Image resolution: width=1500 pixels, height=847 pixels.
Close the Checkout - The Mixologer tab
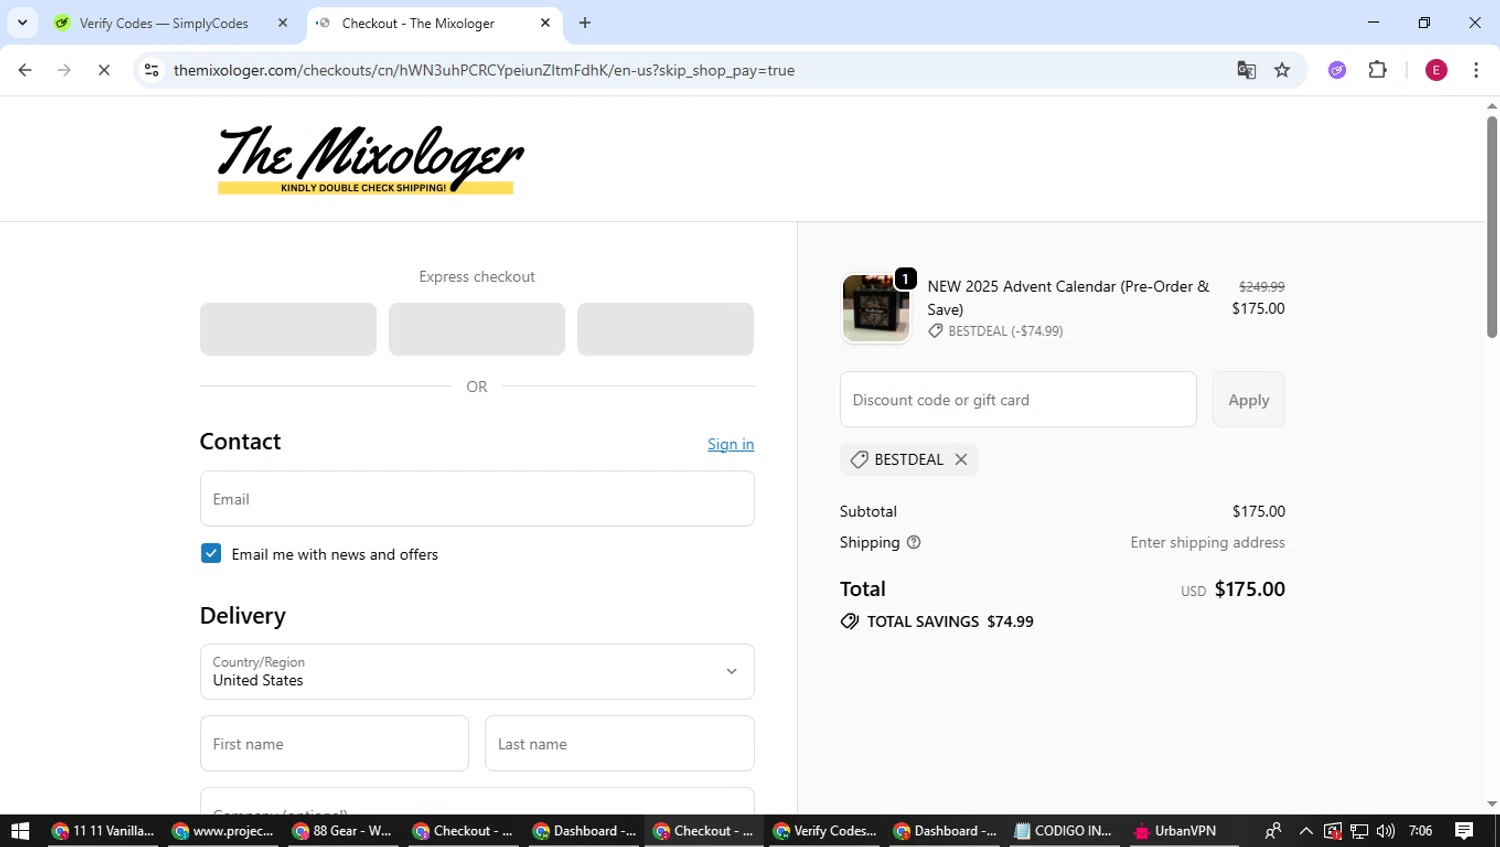[545, 22]
